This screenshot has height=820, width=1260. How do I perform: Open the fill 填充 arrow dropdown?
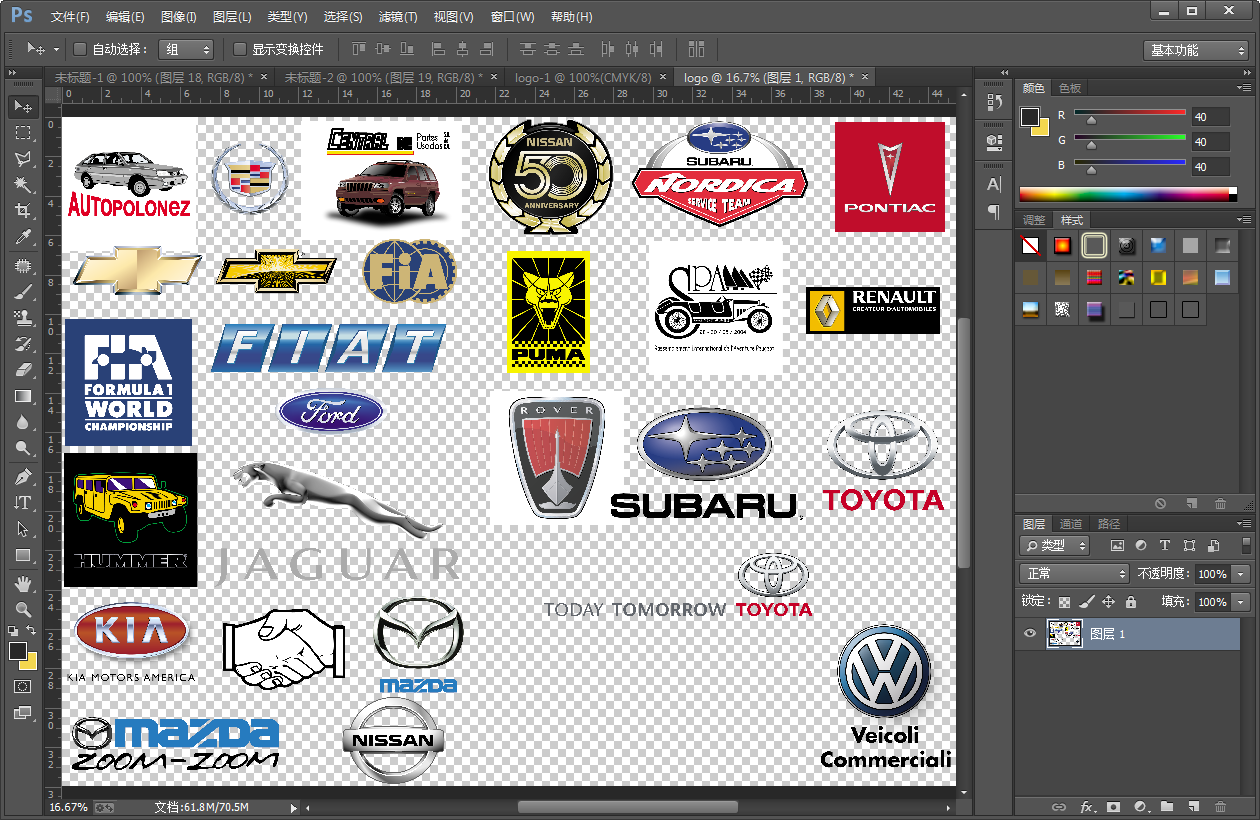tap(1241, 602)
